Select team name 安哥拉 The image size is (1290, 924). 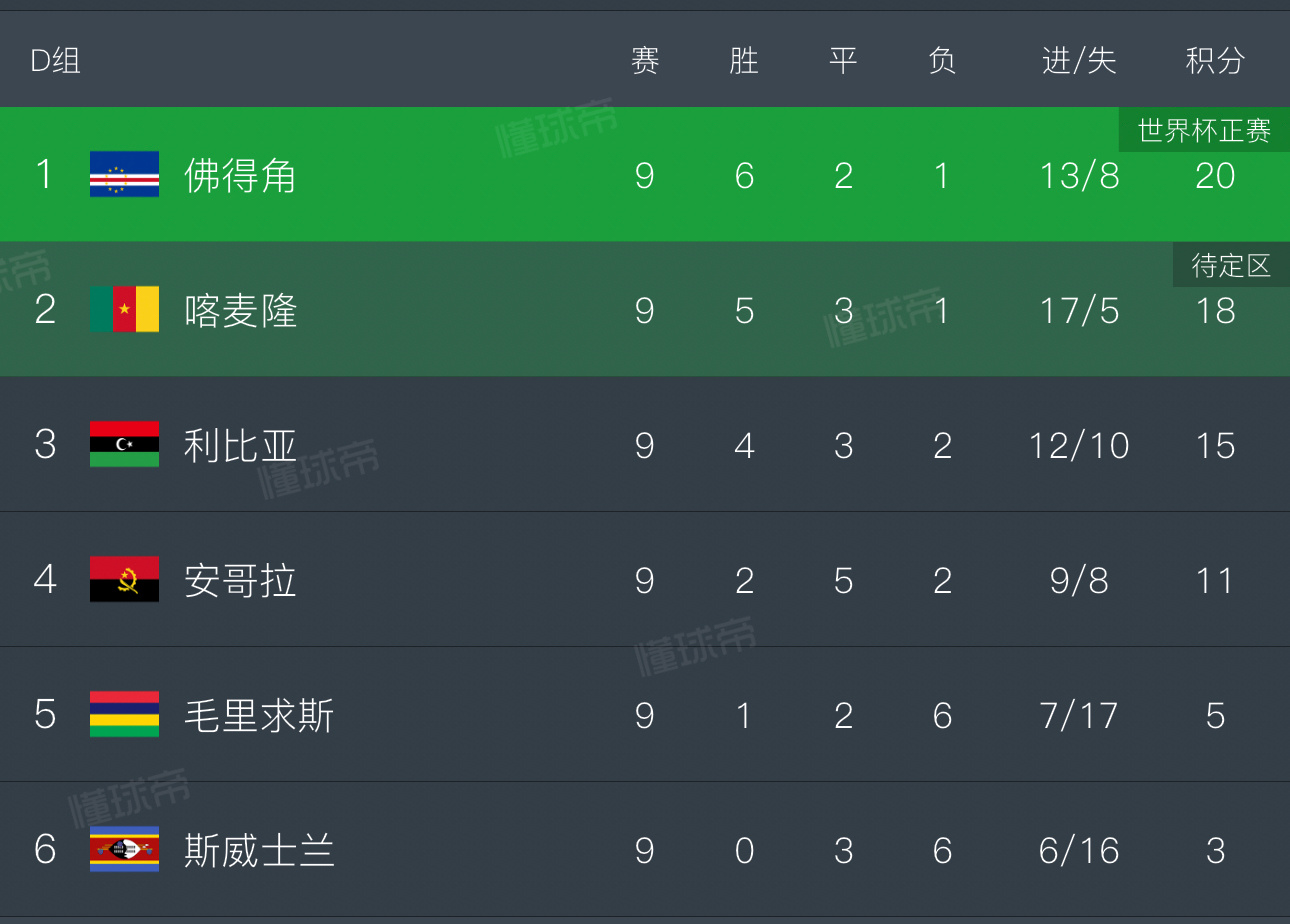[x=240, y=581]
